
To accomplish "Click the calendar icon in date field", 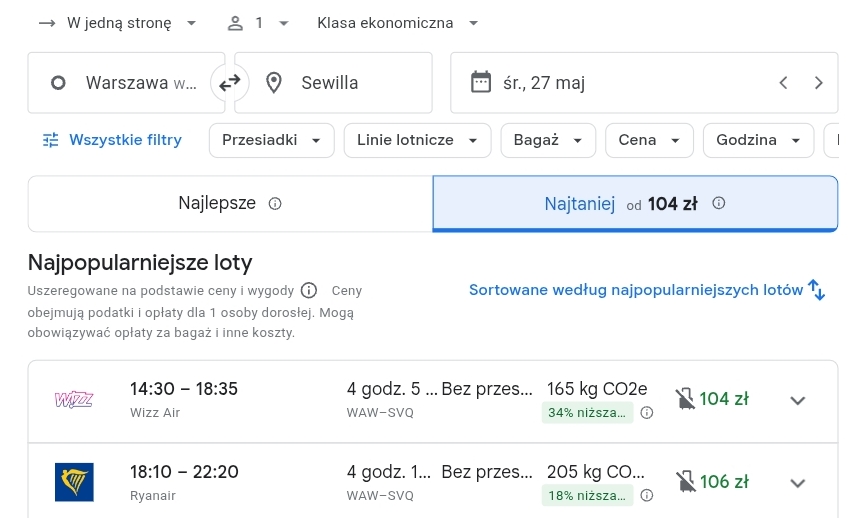I will (x=480, y=82).
